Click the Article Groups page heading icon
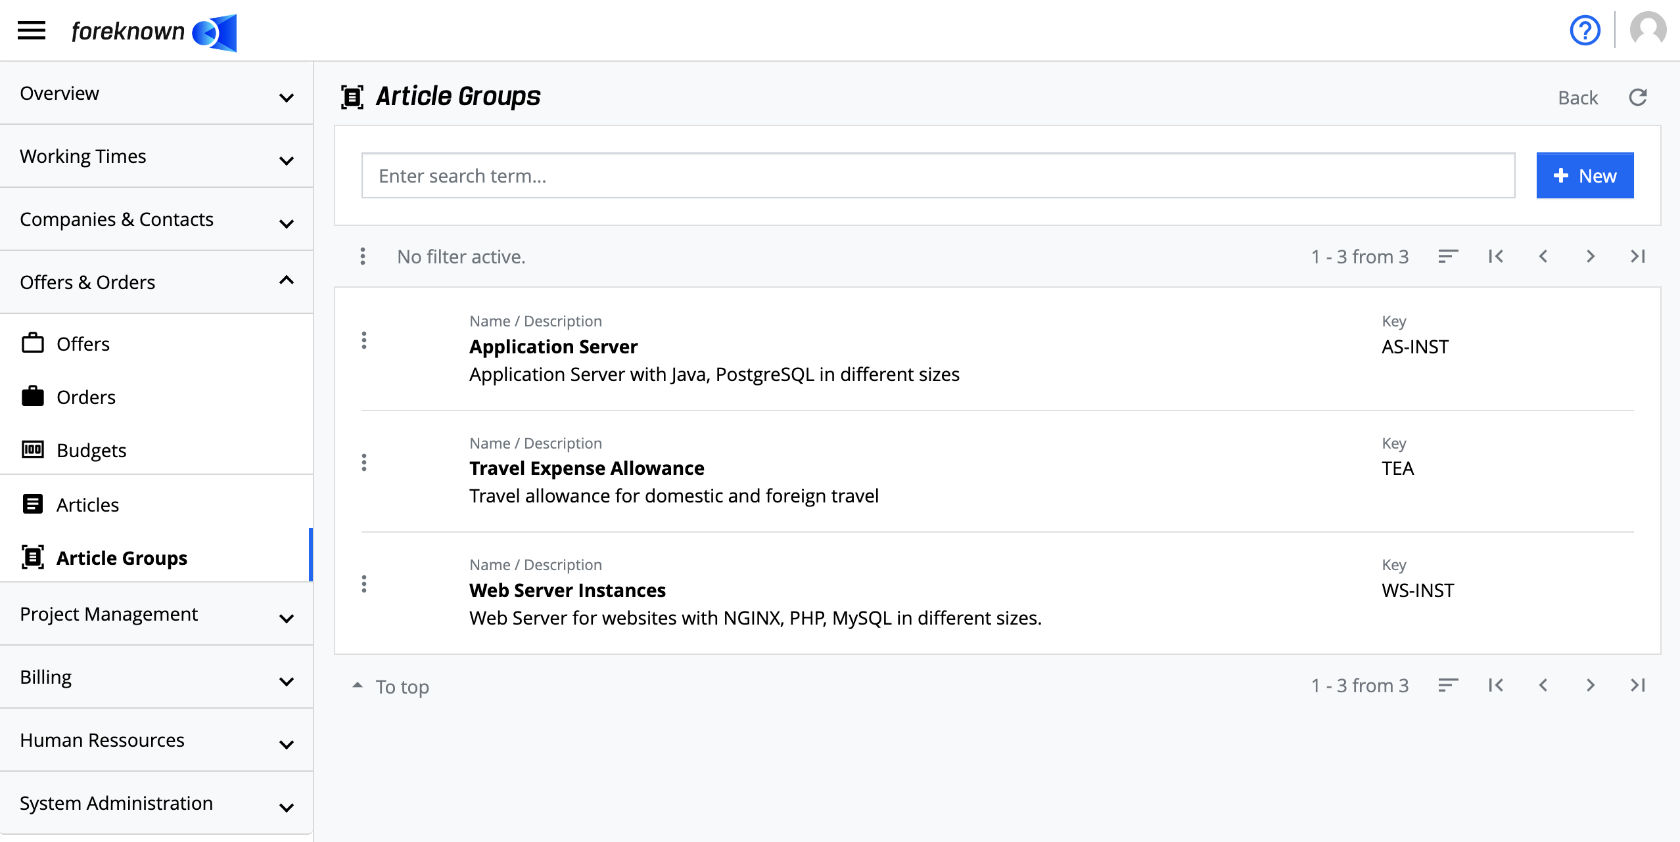1680x842 pixels. click(352, 97)
